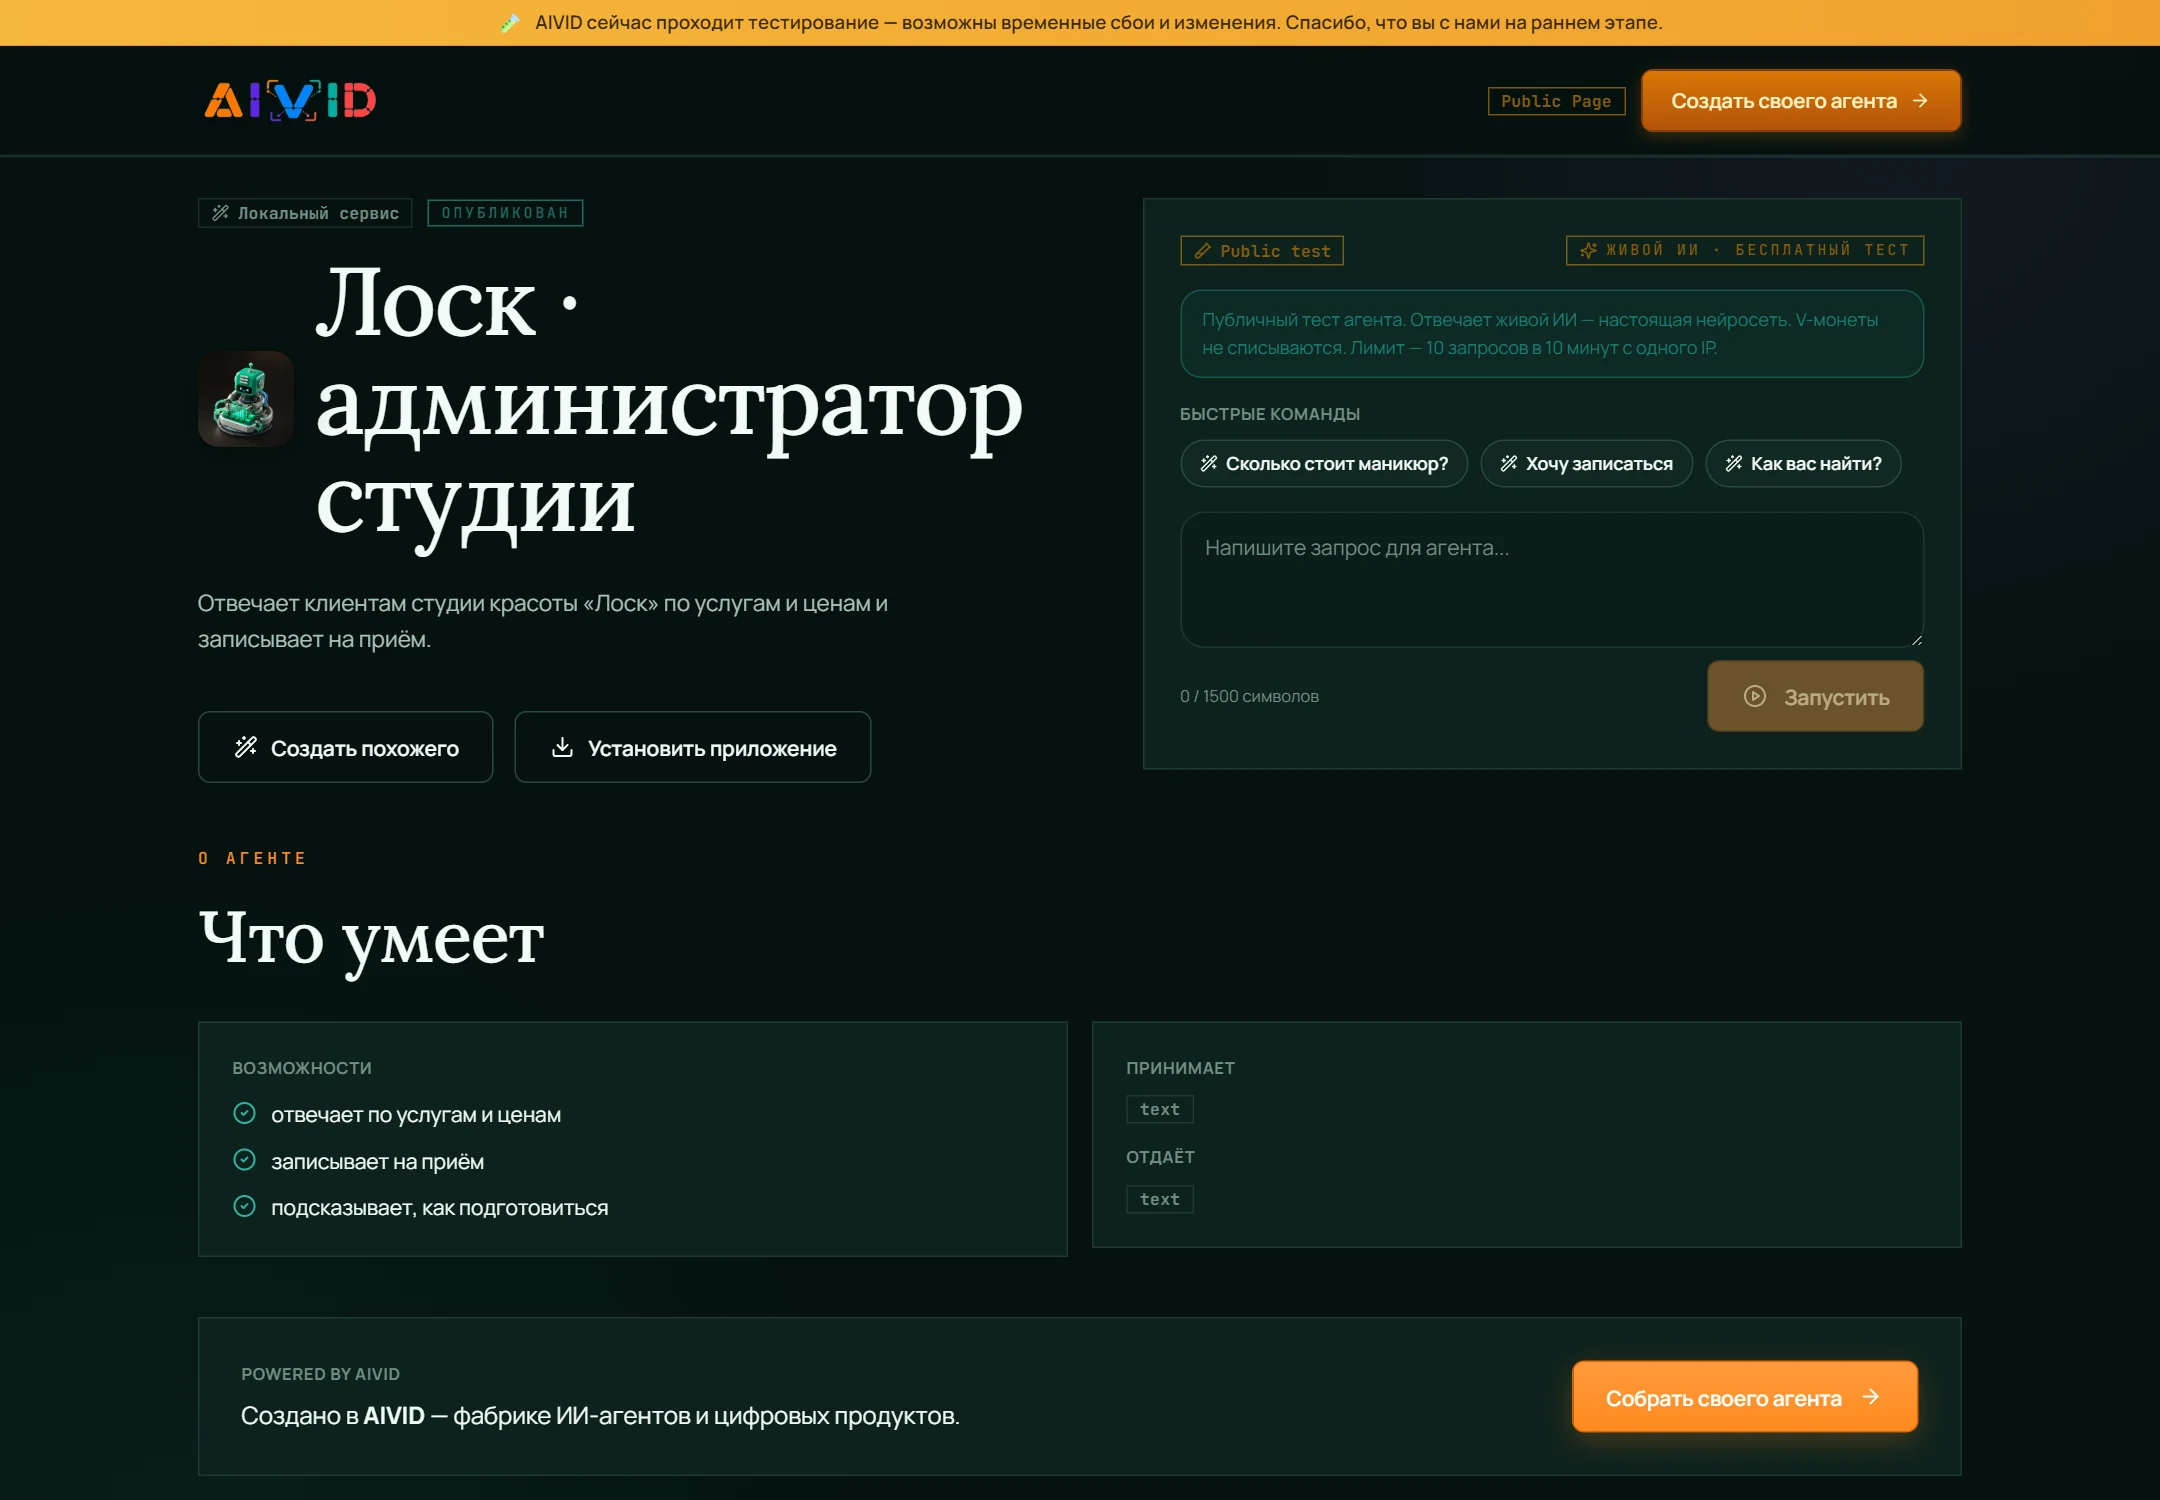The width and height of the screenshot is (2160, 1500).
Task: Click the Public Page badge
Action: click(x=1556, y=101)
